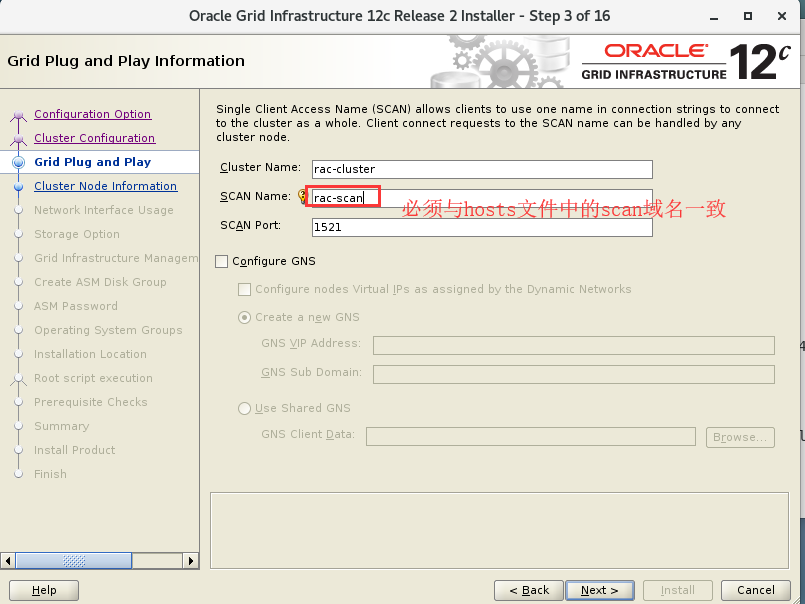Screen dimensions: 805x604
Task: Click the sidebar horizontal scrollbar thumb
Action: coord(73,560)
